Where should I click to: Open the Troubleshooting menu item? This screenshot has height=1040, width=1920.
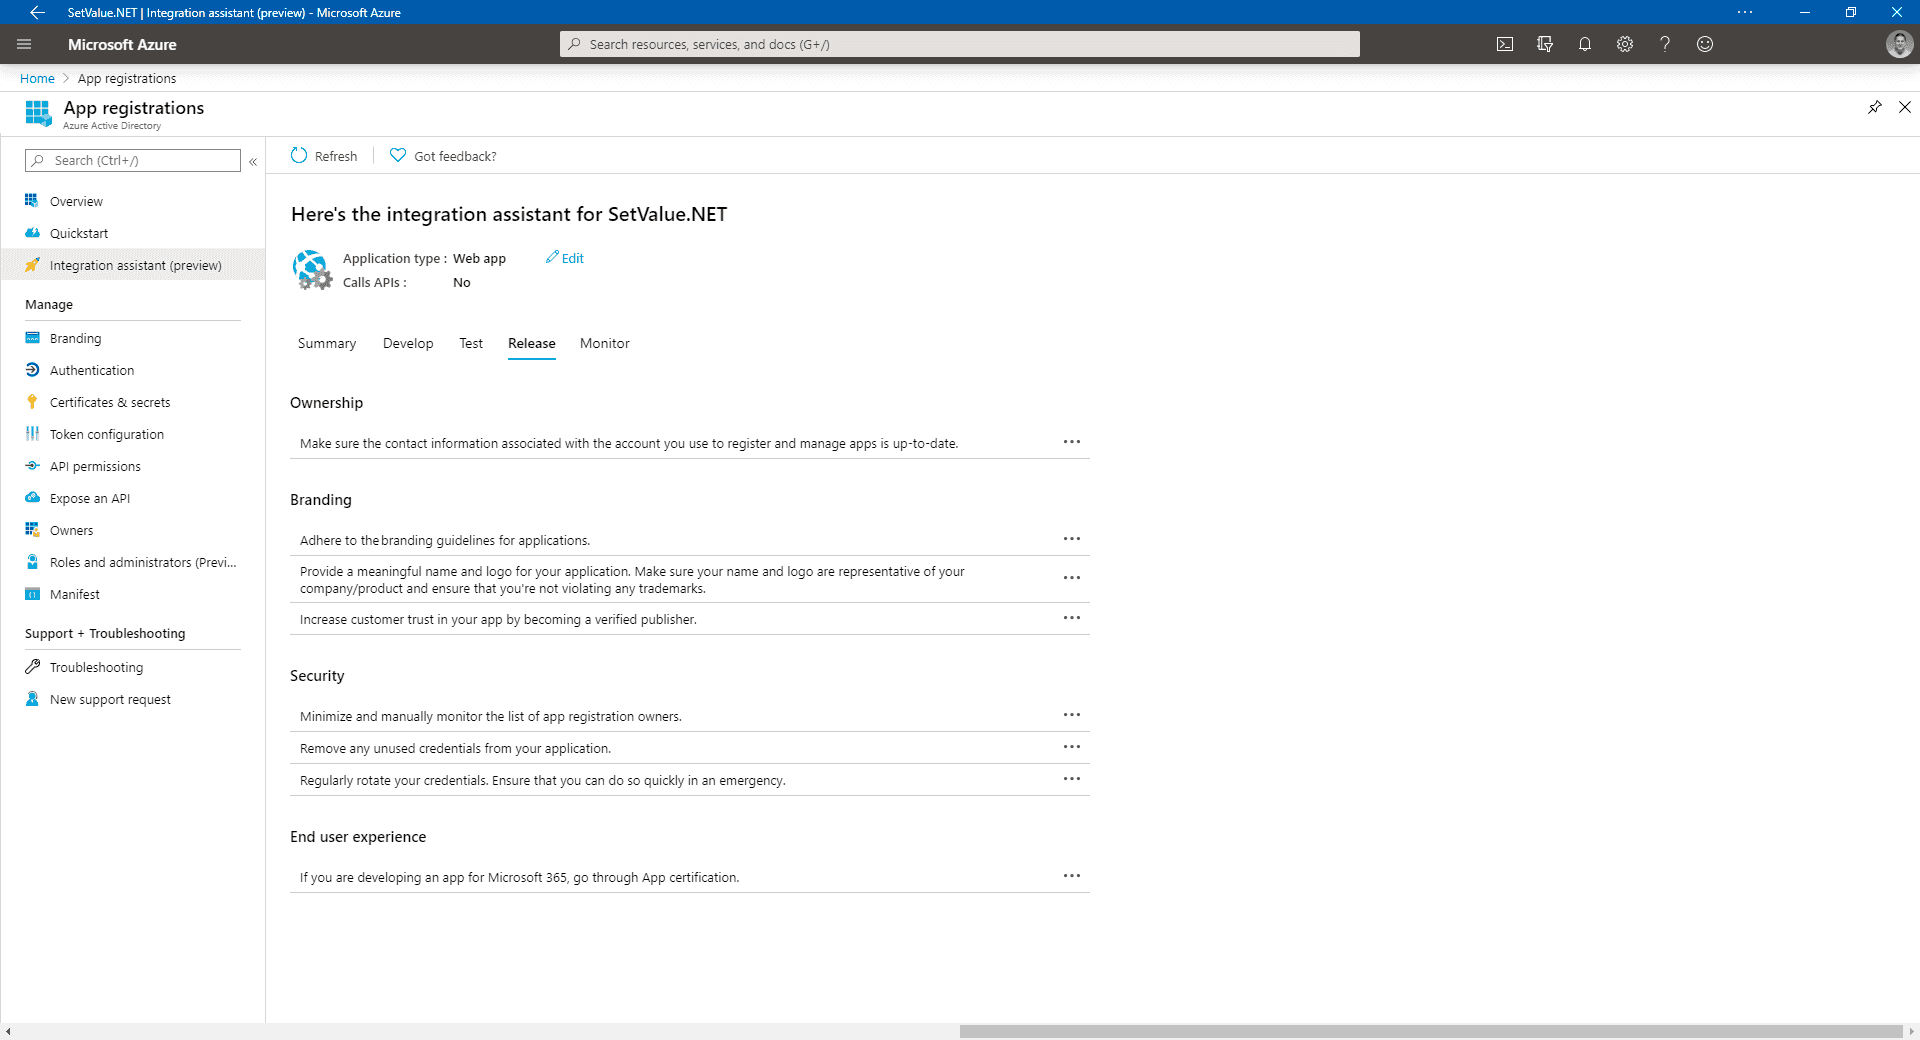click(x=96, y=667)
